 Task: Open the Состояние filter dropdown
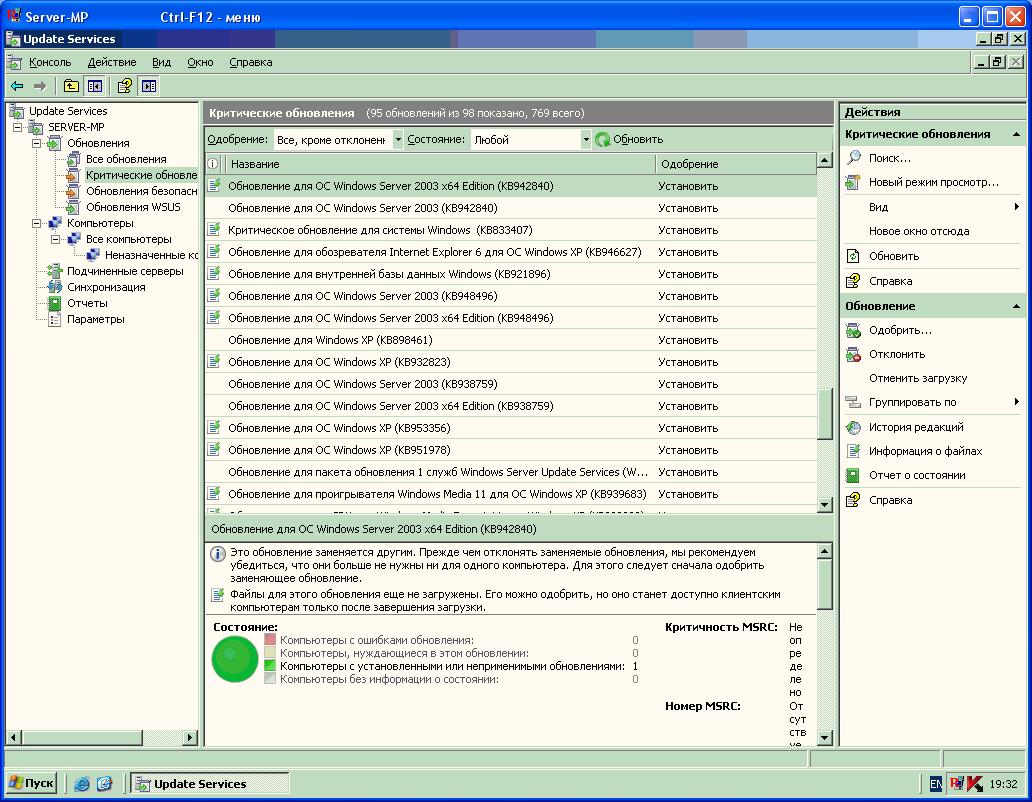pyautogui.click(x=585, y=139)
